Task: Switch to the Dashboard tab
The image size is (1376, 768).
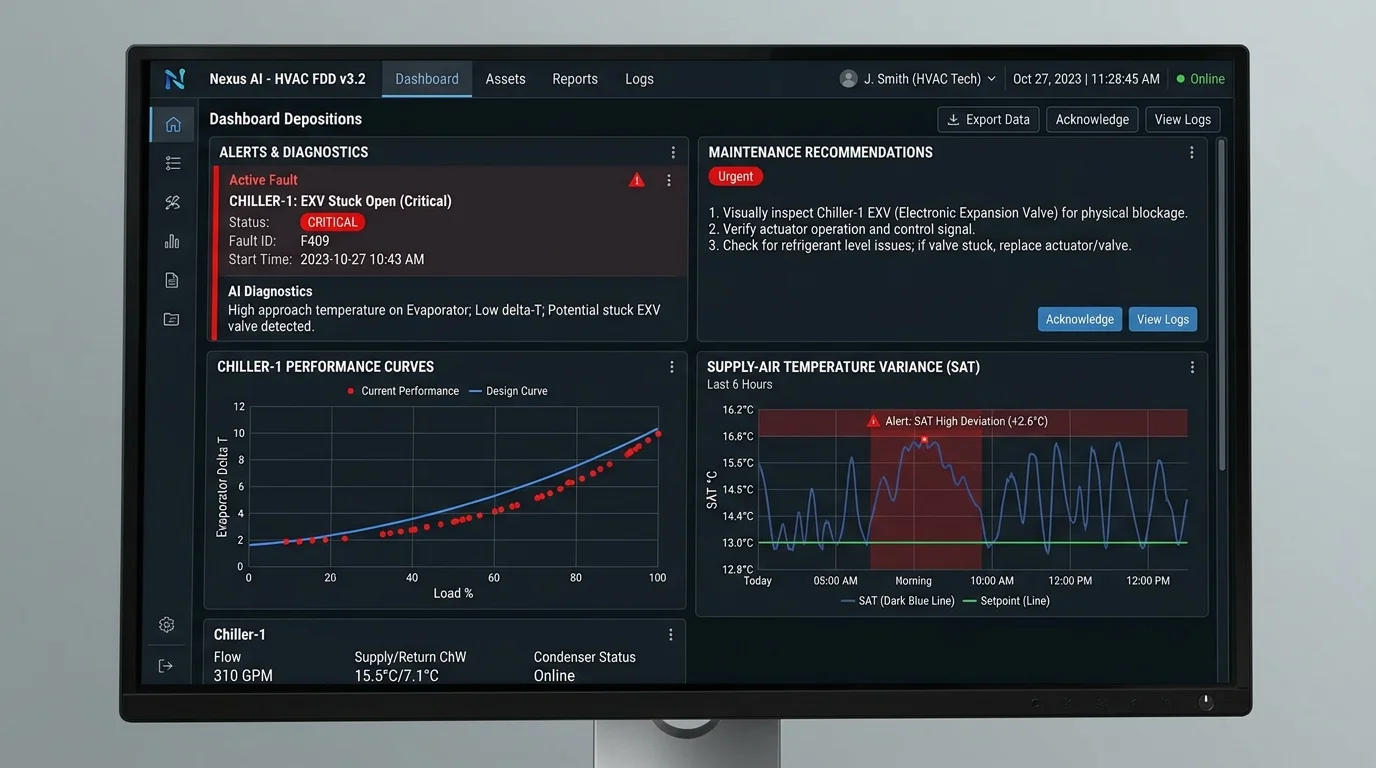Action: click(427, 79)
